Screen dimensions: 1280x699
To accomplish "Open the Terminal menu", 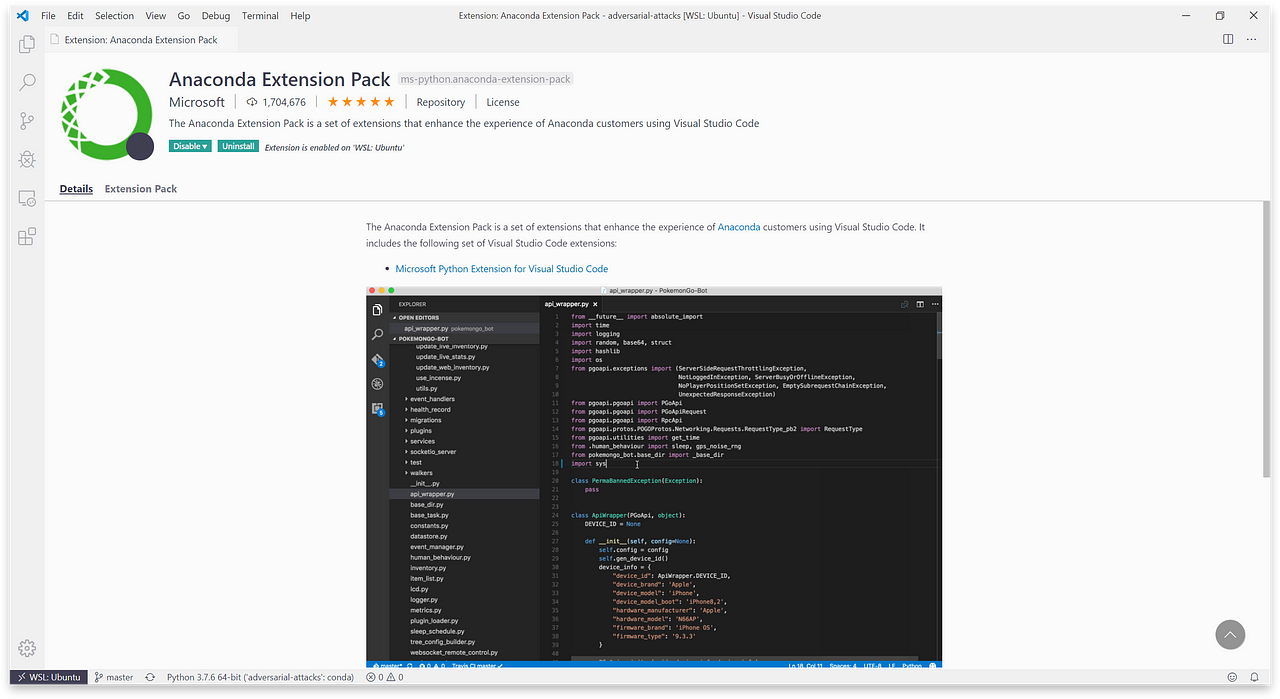I will pyautogui.click(x=261, y=16).
